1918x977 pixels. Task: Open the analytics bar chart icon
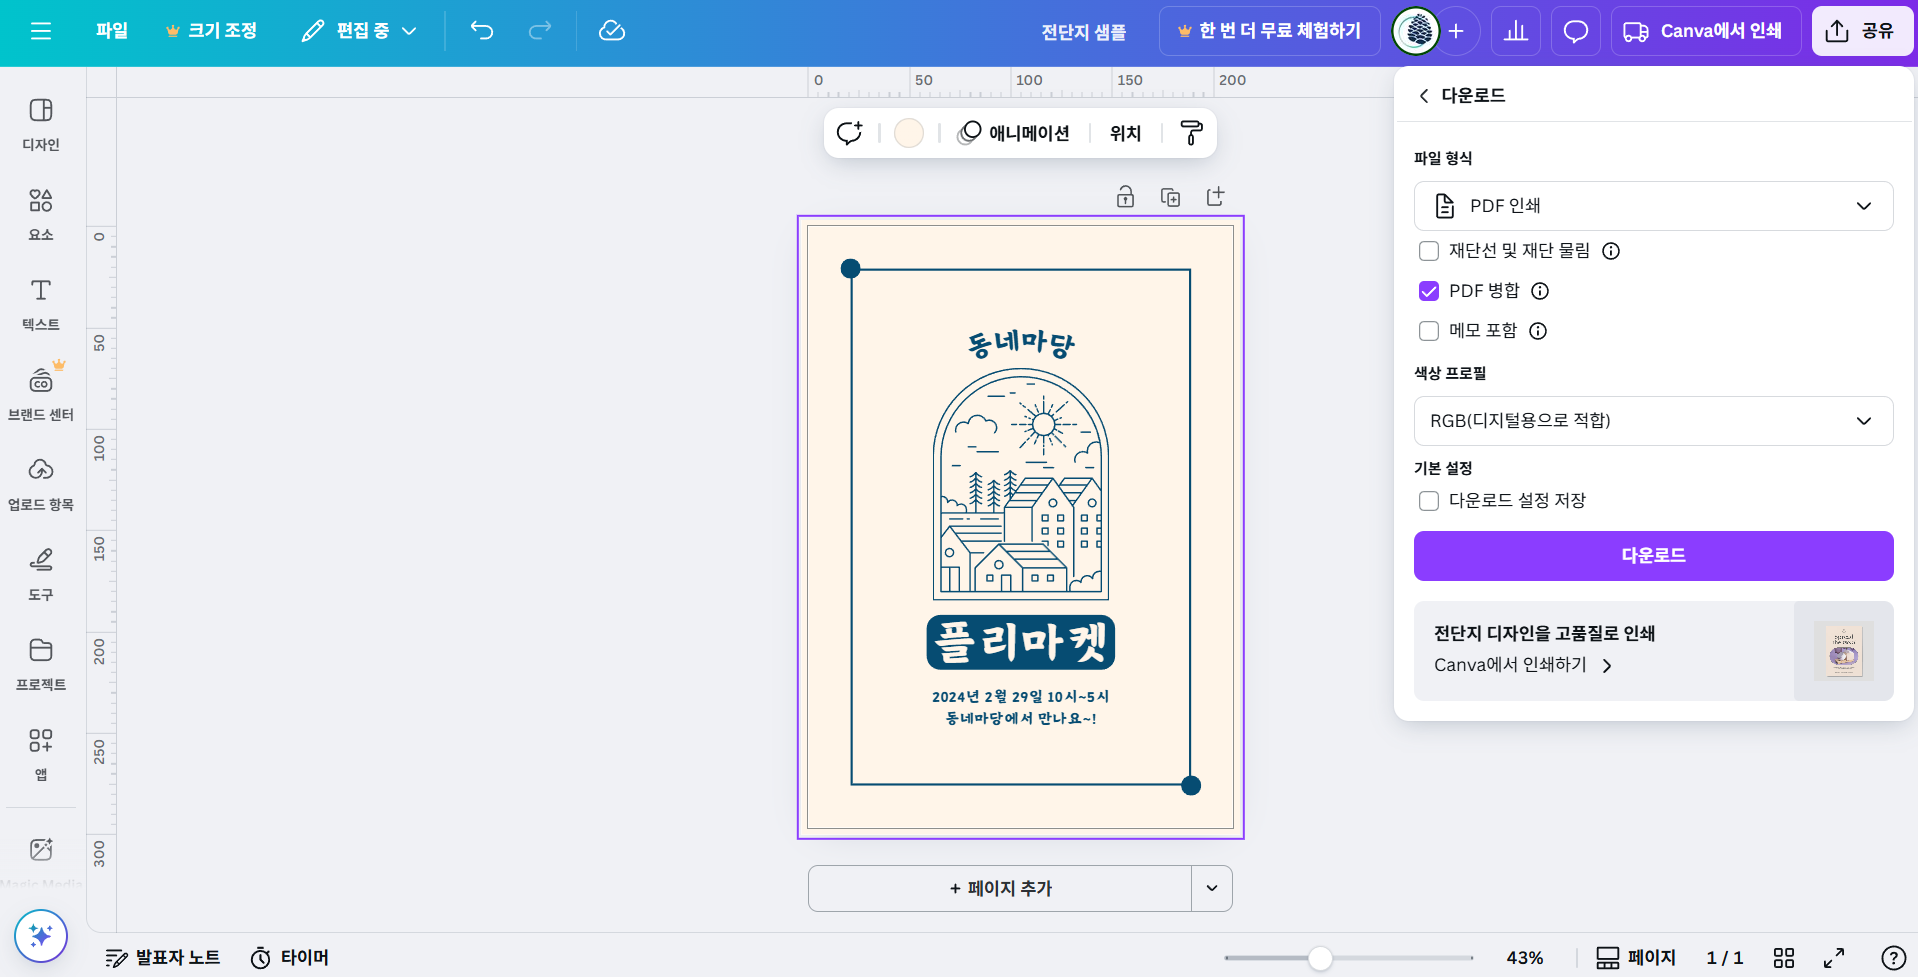click(1516, 32)
